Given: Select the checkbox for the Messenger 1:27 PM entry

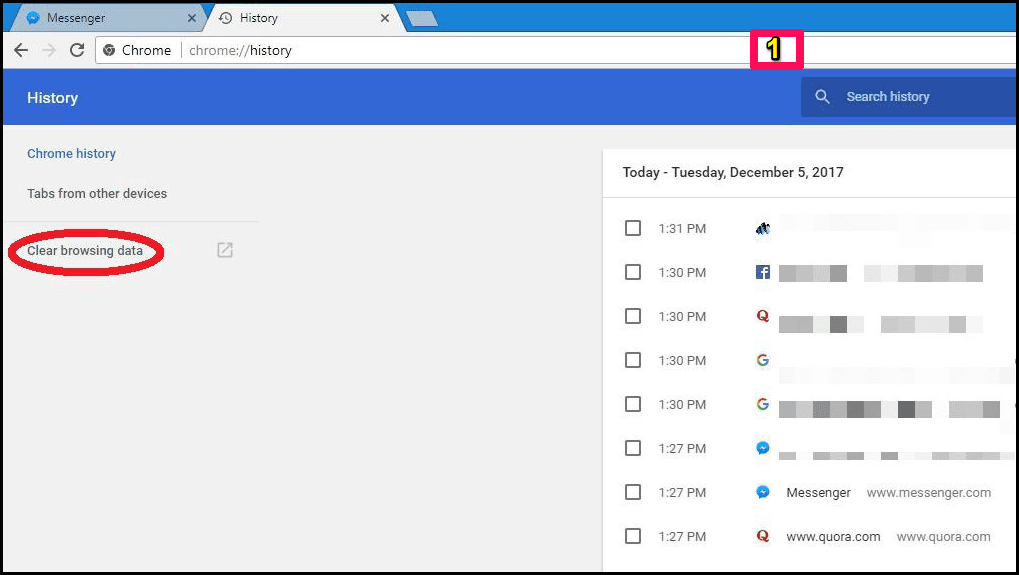Looking at the screenshot, I should pyautogui.click(x=632, y=492).
